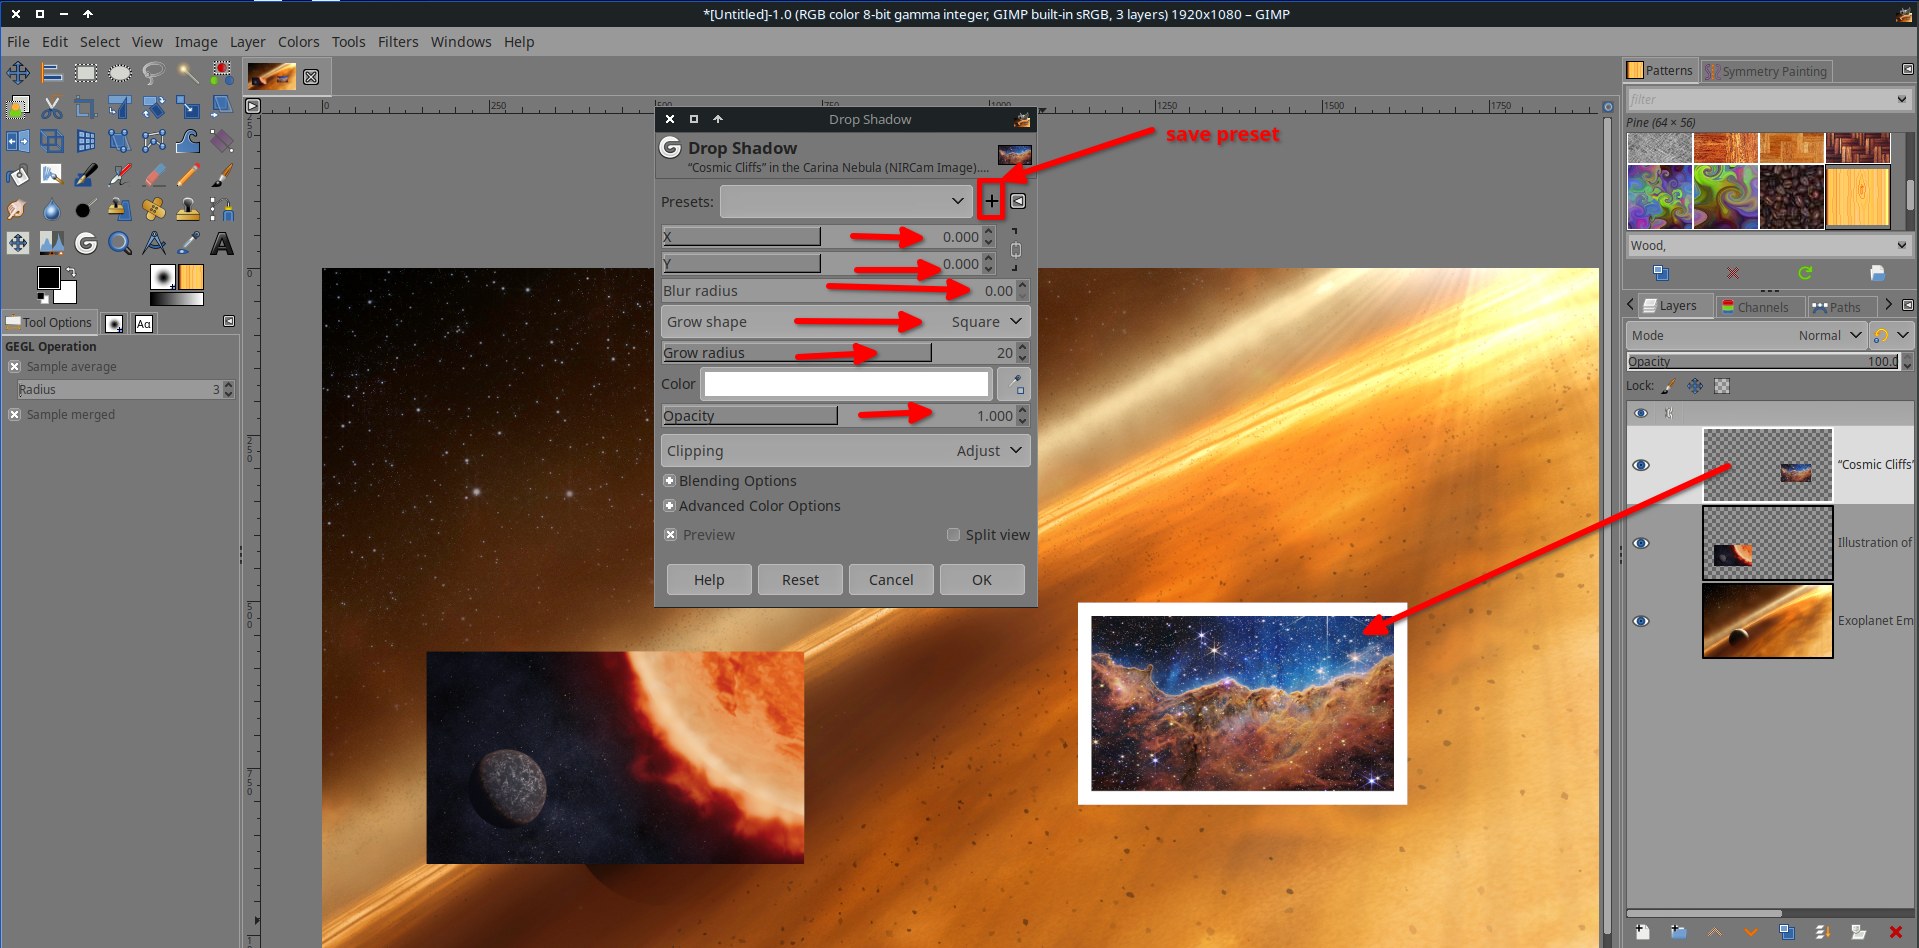Toggle the Sample merged checkbox
Viewport: 1919px width, 948px height.
pyautogui.click(x=14, y=415)
